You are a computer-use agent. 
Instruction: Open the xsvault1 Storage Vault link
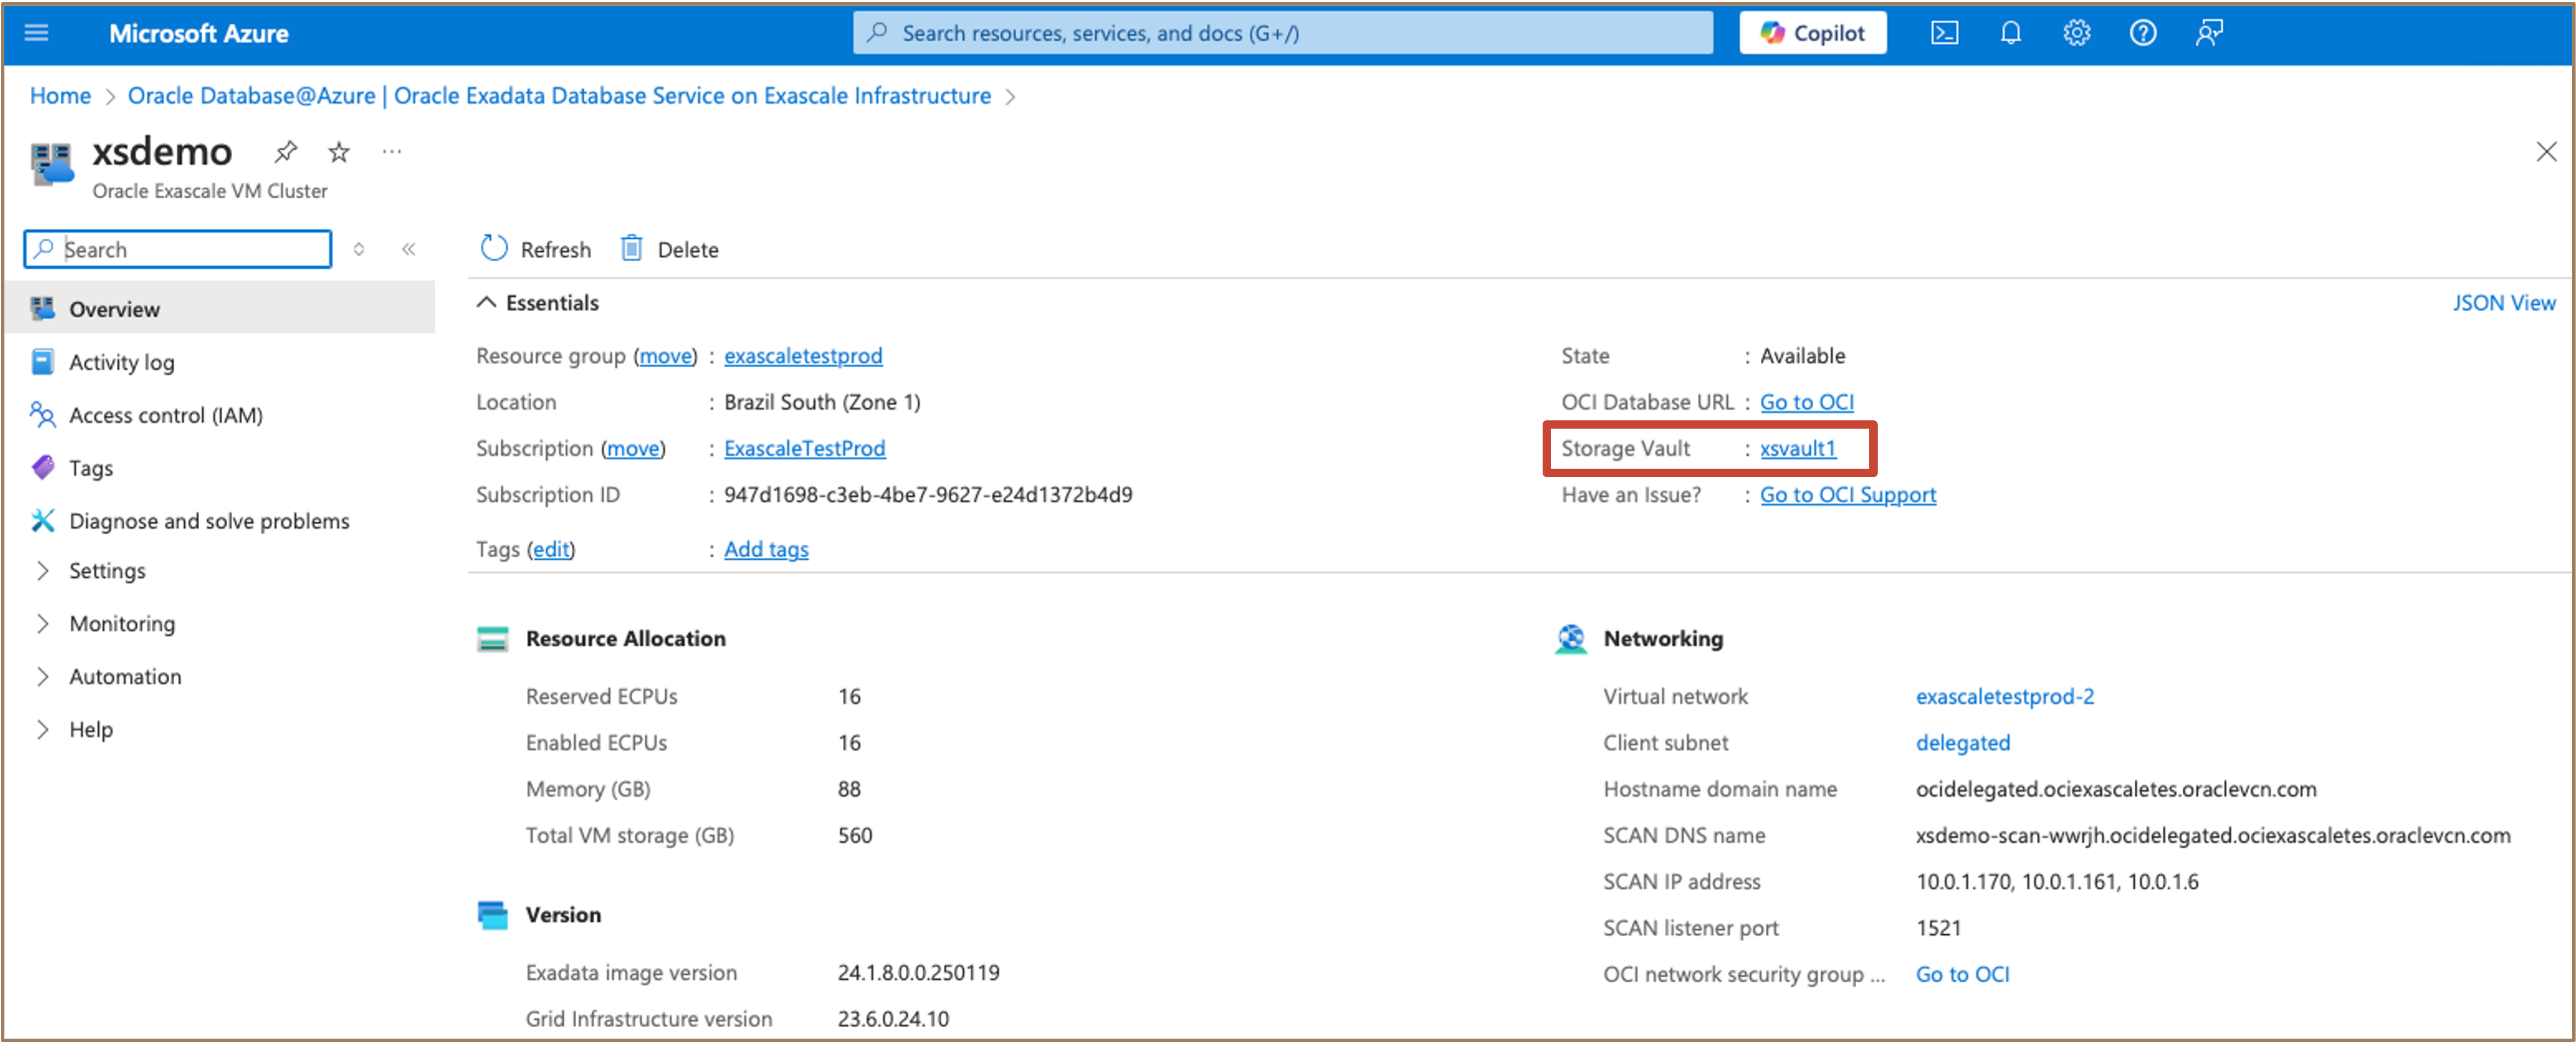1797,448
